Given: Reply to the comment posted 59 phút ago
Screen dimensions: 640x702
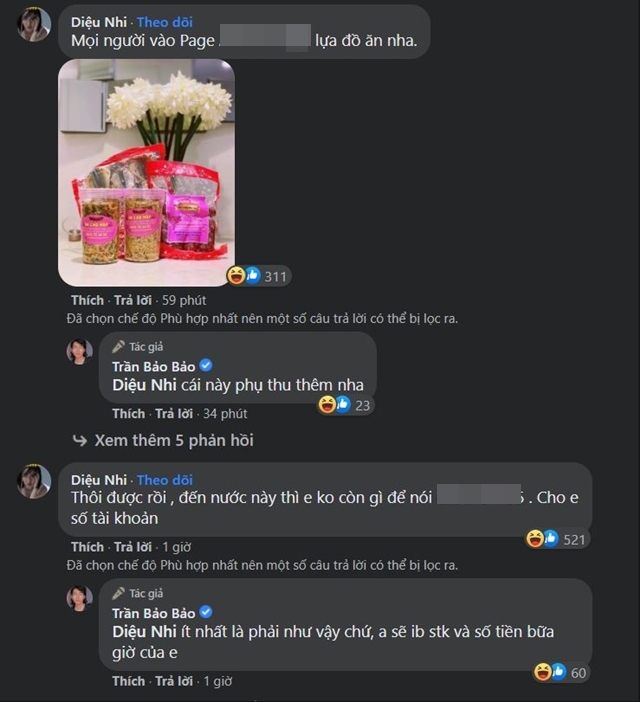Looking at the screenshot, I should tap(133, 300).
